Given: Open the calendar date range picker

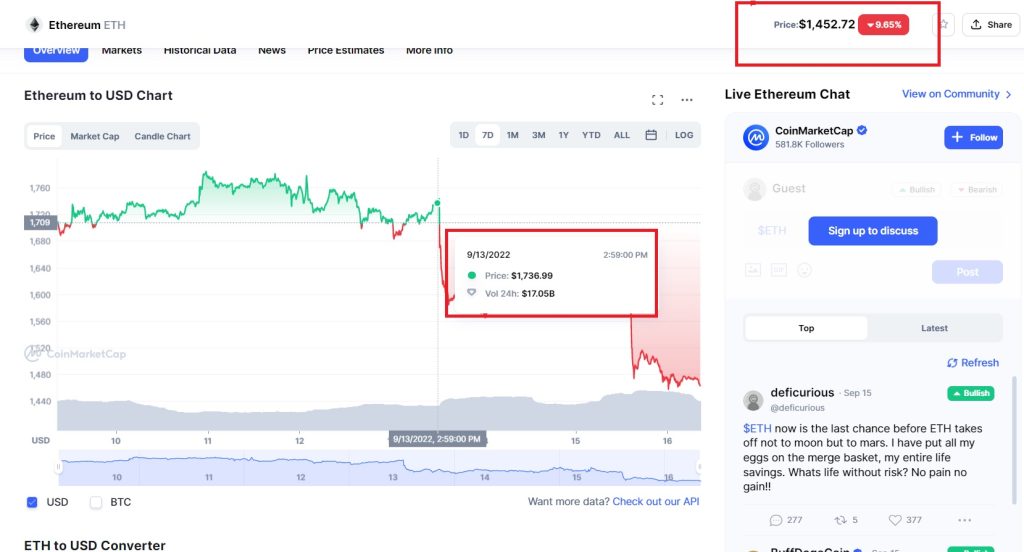Looking at the screenshot, I should (651, 135).
